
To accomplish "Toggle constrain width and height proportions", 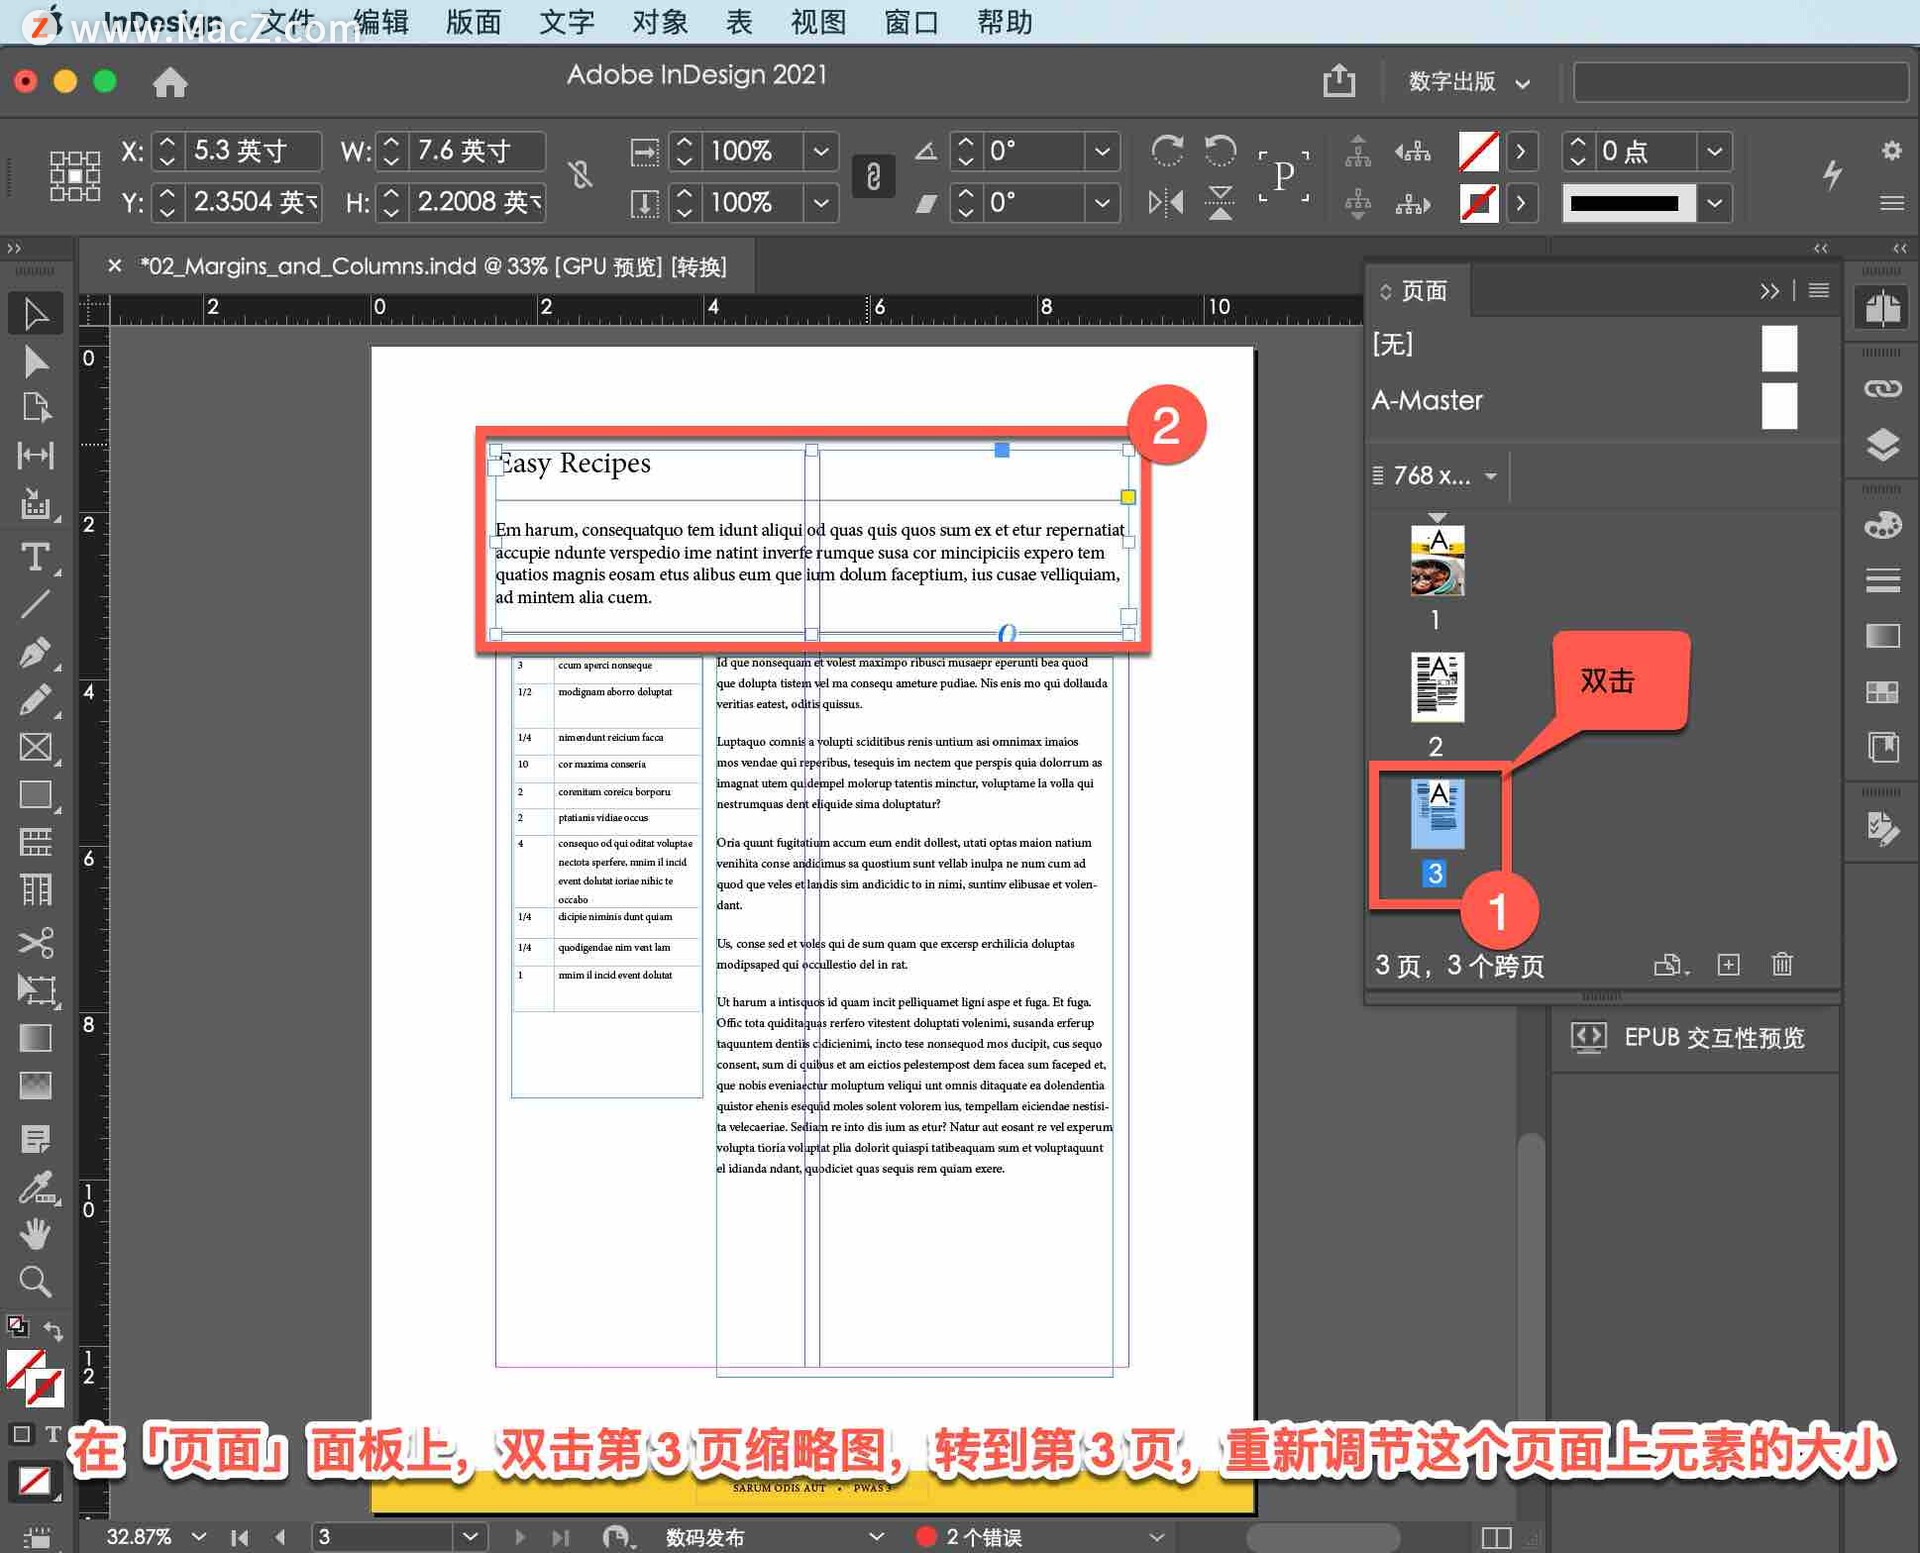I will point(580,176).
